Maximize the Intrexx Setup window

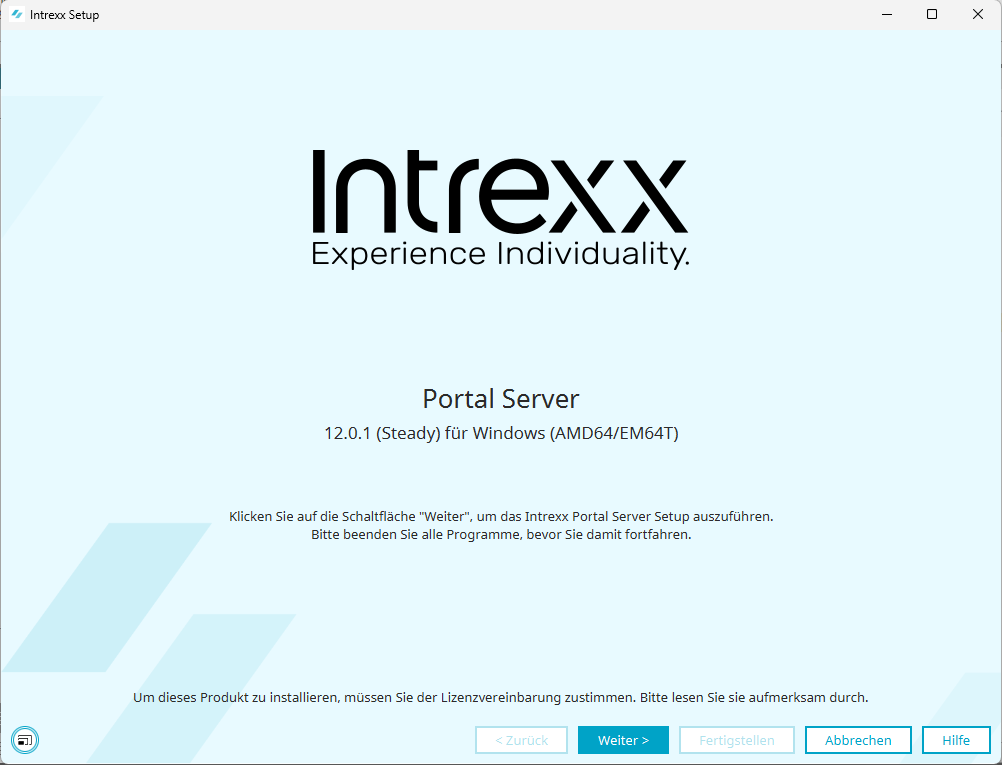(x=932, y=15)
